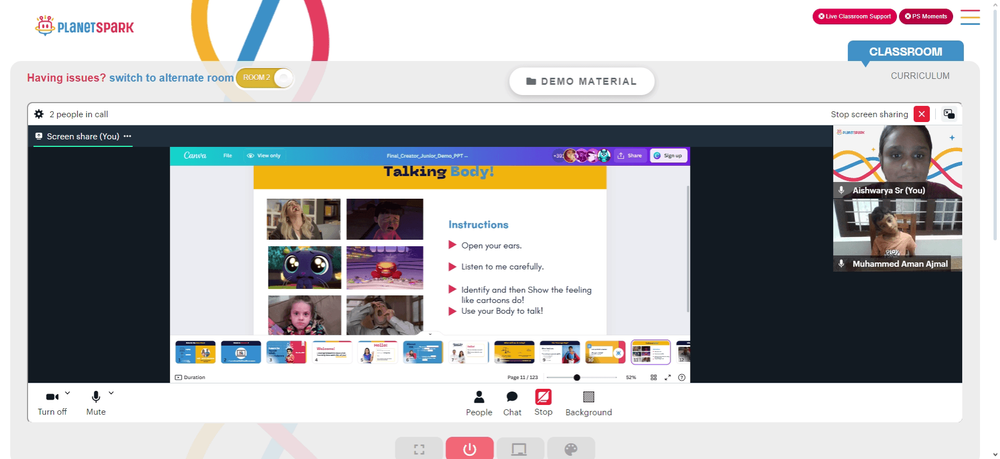Open DEMO MATERIAL folder button
The width and height of the screenshot is (1000, 459).
click(x=582, y=82)
